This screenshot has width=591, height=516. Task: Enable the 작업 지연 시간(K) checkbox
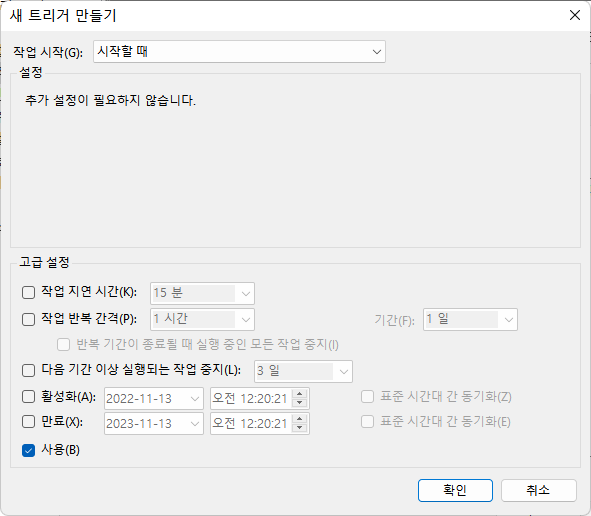point(28,292)
